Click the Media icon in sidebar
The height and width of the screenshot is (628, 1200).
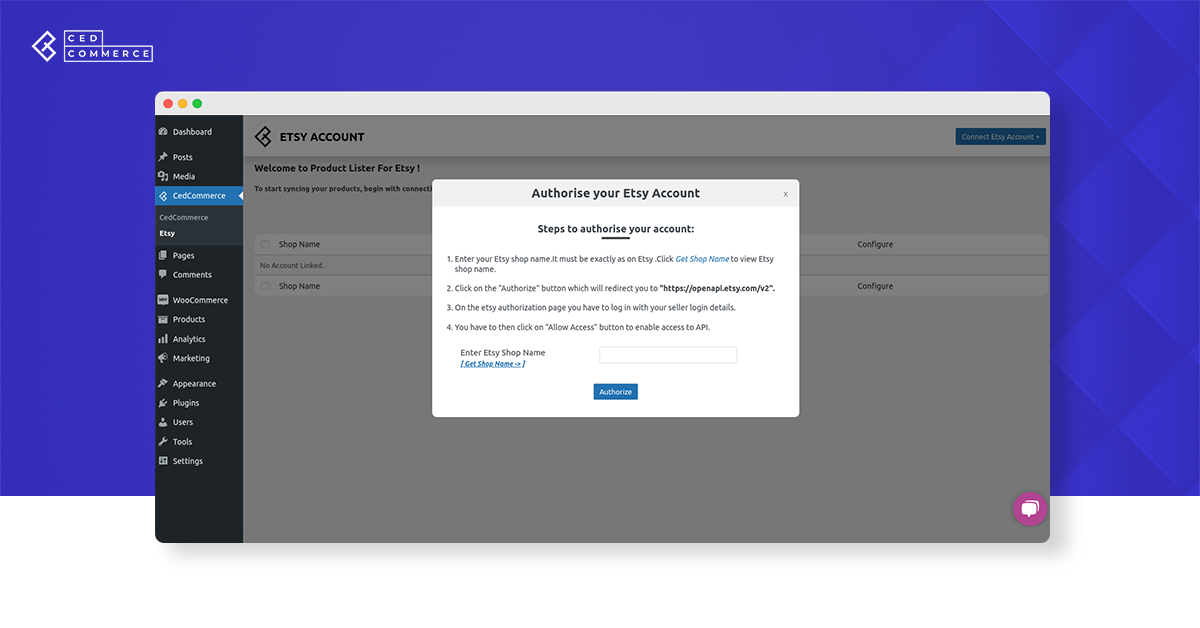163,177
